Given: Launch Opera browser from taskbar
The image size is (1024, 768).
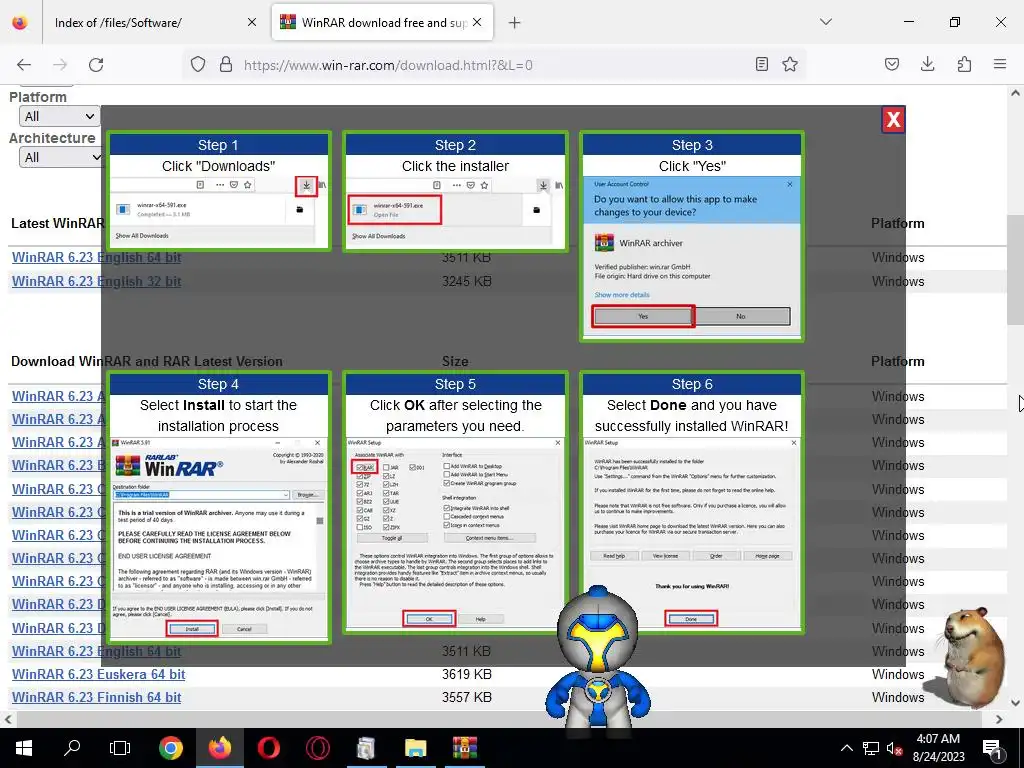Looking at the screenshot, I should coord(268,748).
